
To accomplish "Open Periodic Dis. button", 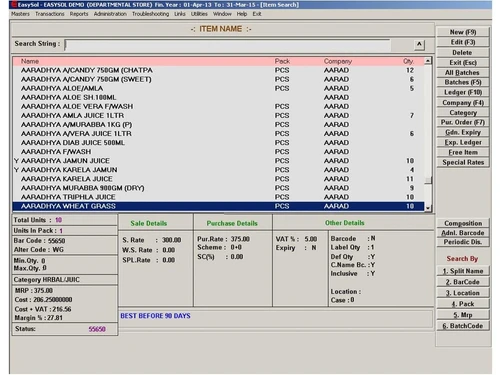I will (463, 242).
